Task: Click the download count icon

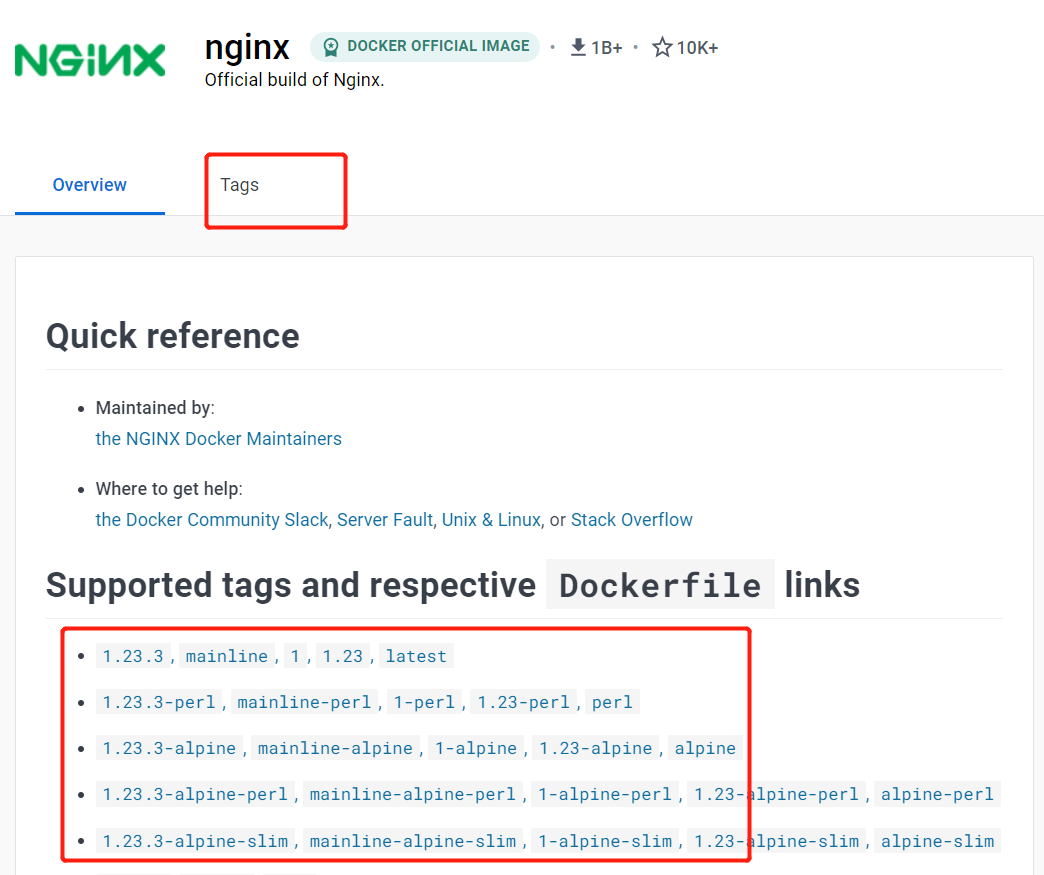Action: (x=578, y=47)
